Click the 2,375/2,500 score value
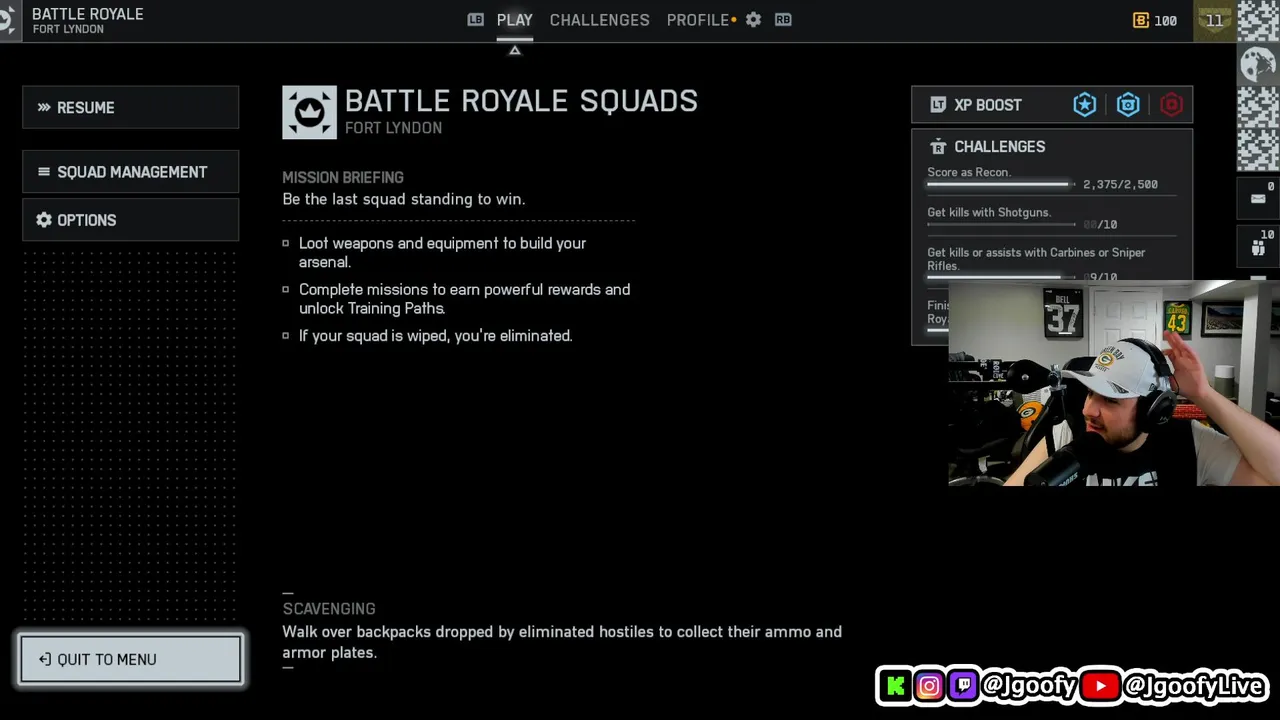 coord(1120,184)
